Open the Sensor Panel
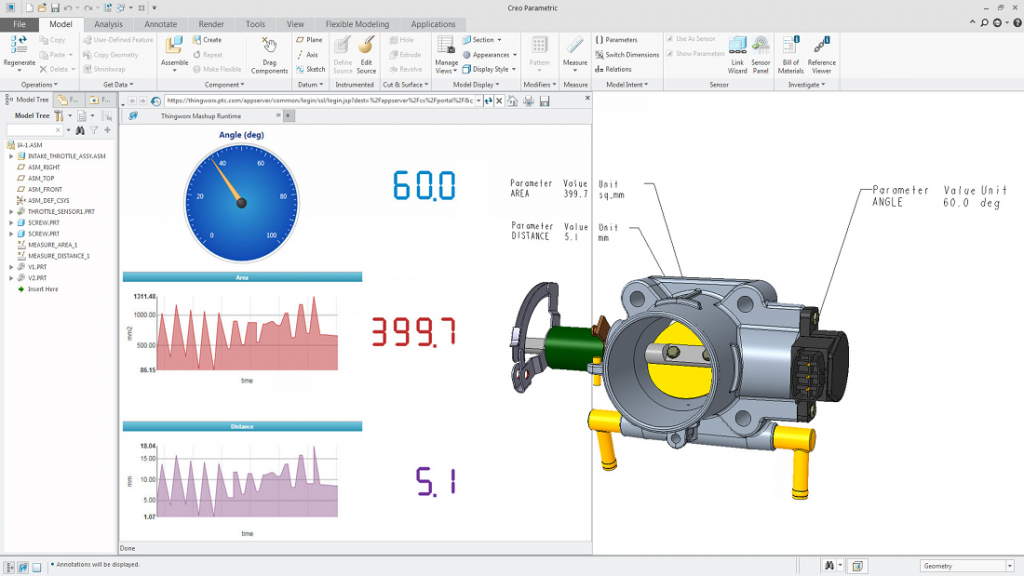Image resolution: width=1024 pixels, height=576 pixels. [x=760, y=54]
